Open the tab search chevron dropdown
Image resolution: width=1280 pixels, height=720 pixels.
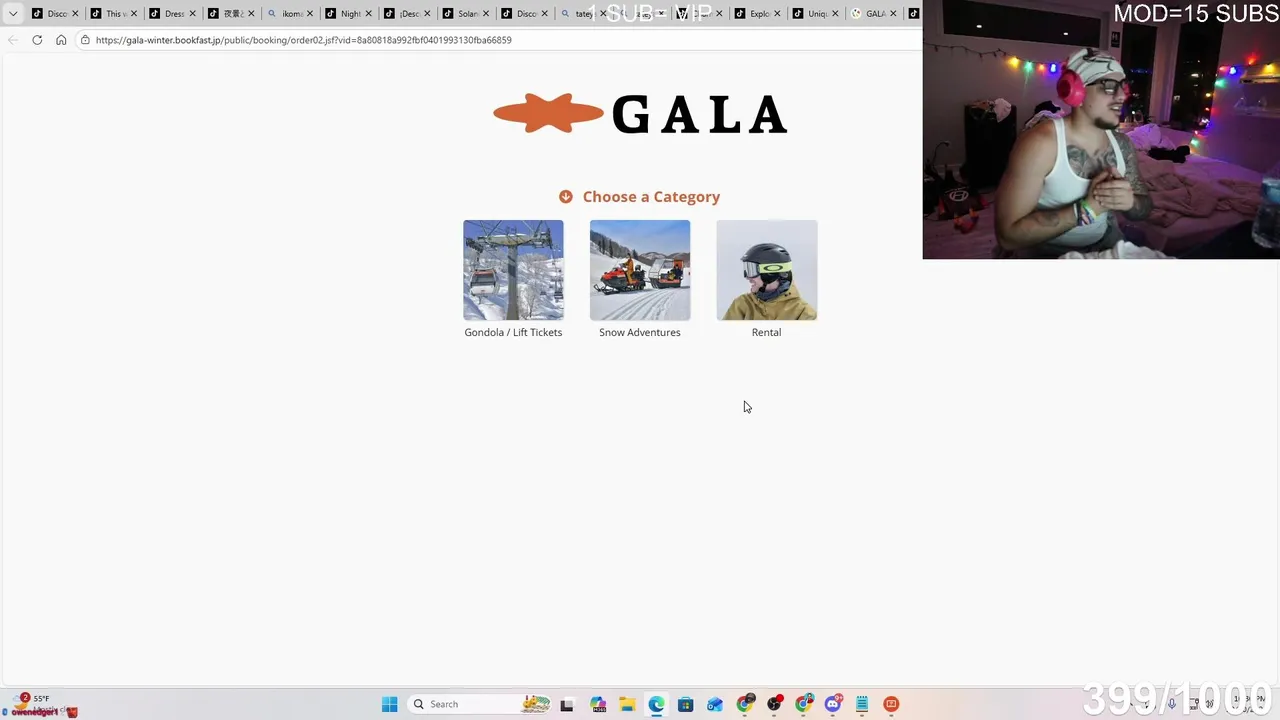point(13,14)
